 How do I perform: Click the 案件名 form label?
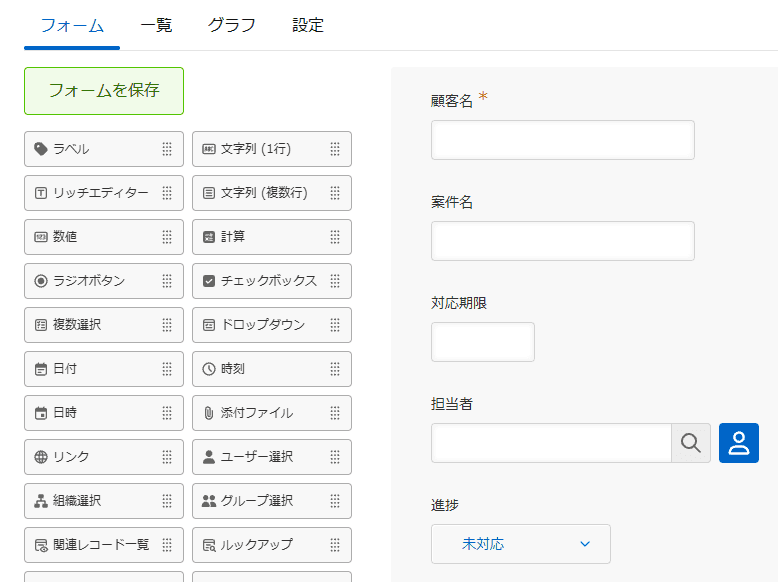click(452, 202)
